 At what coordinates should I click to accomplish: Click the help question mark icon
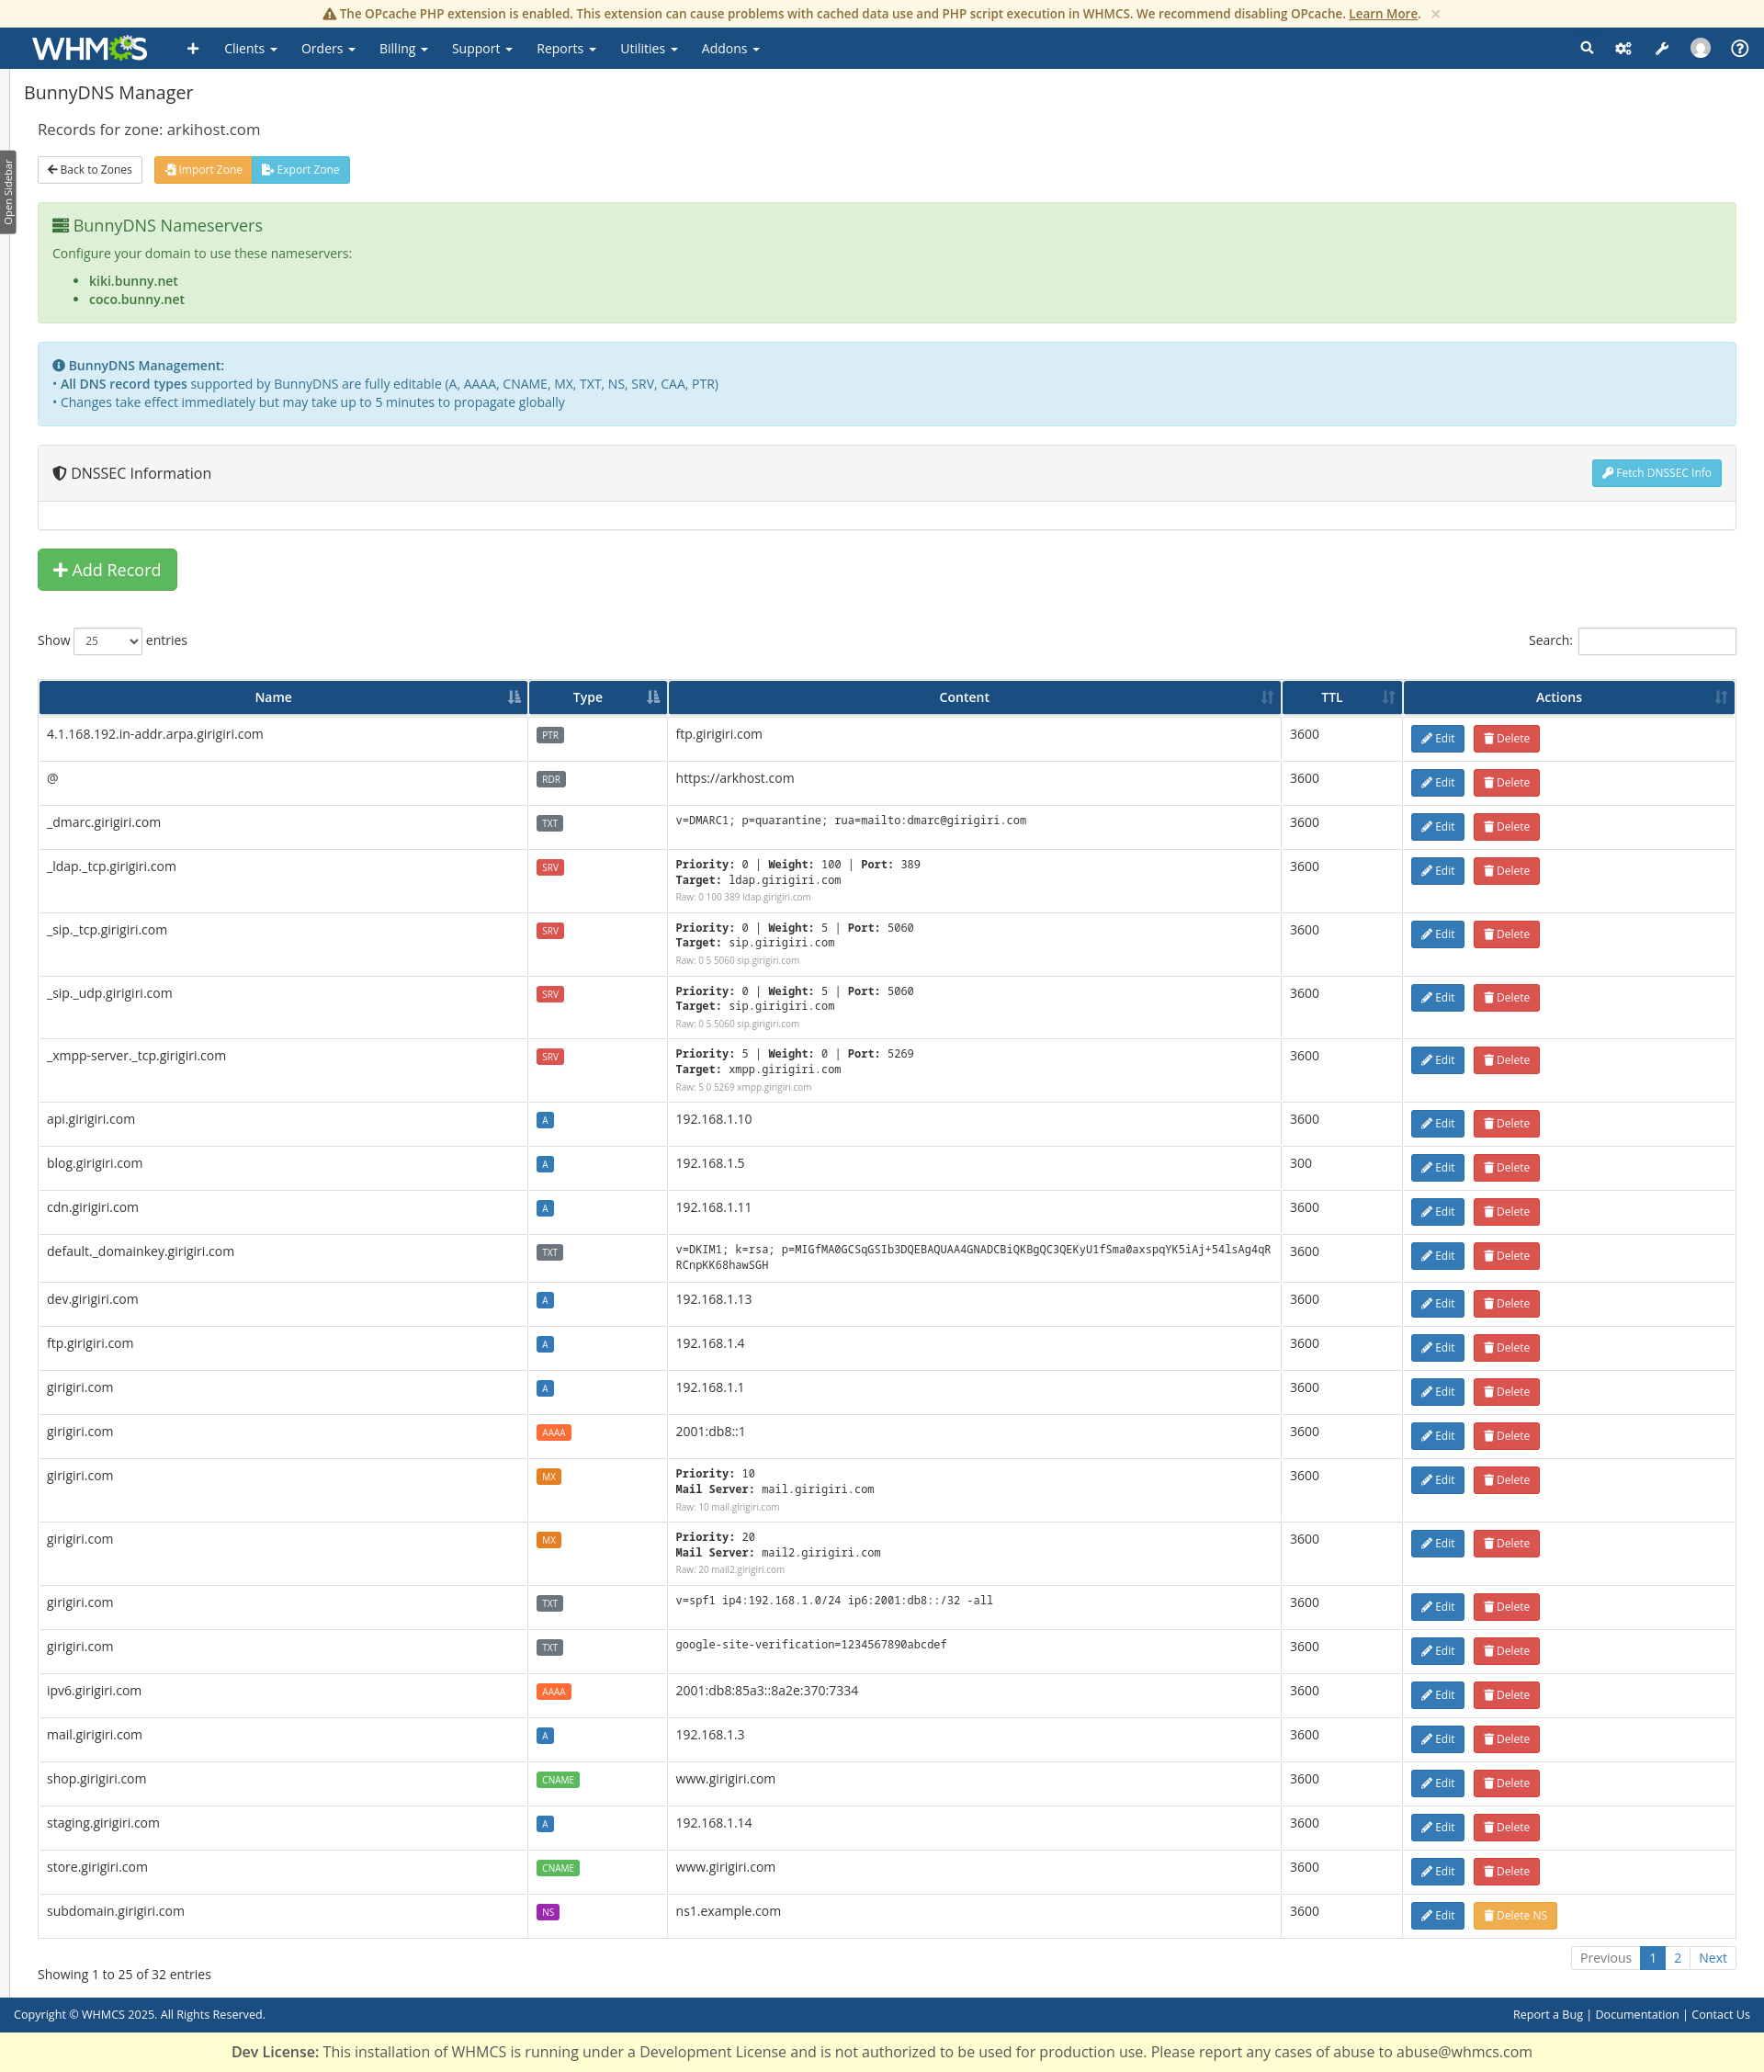point(1739,48)
